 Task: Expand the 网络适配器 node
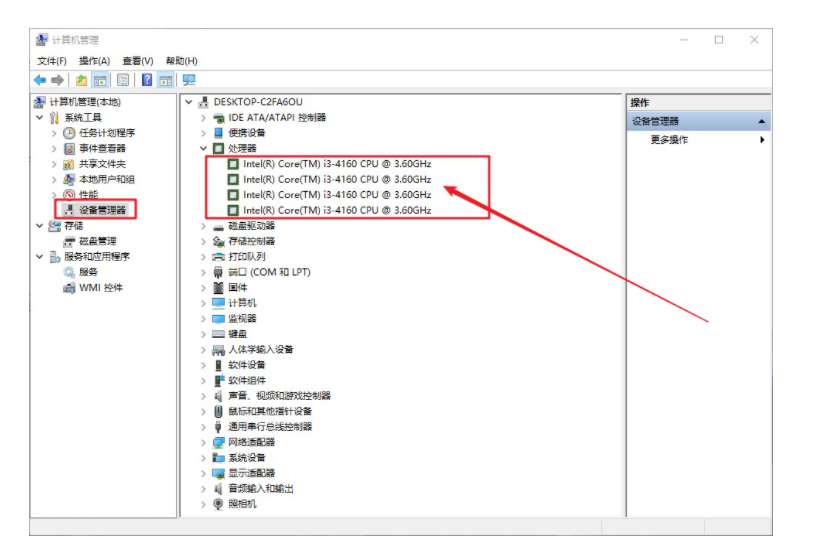(204, 442)
